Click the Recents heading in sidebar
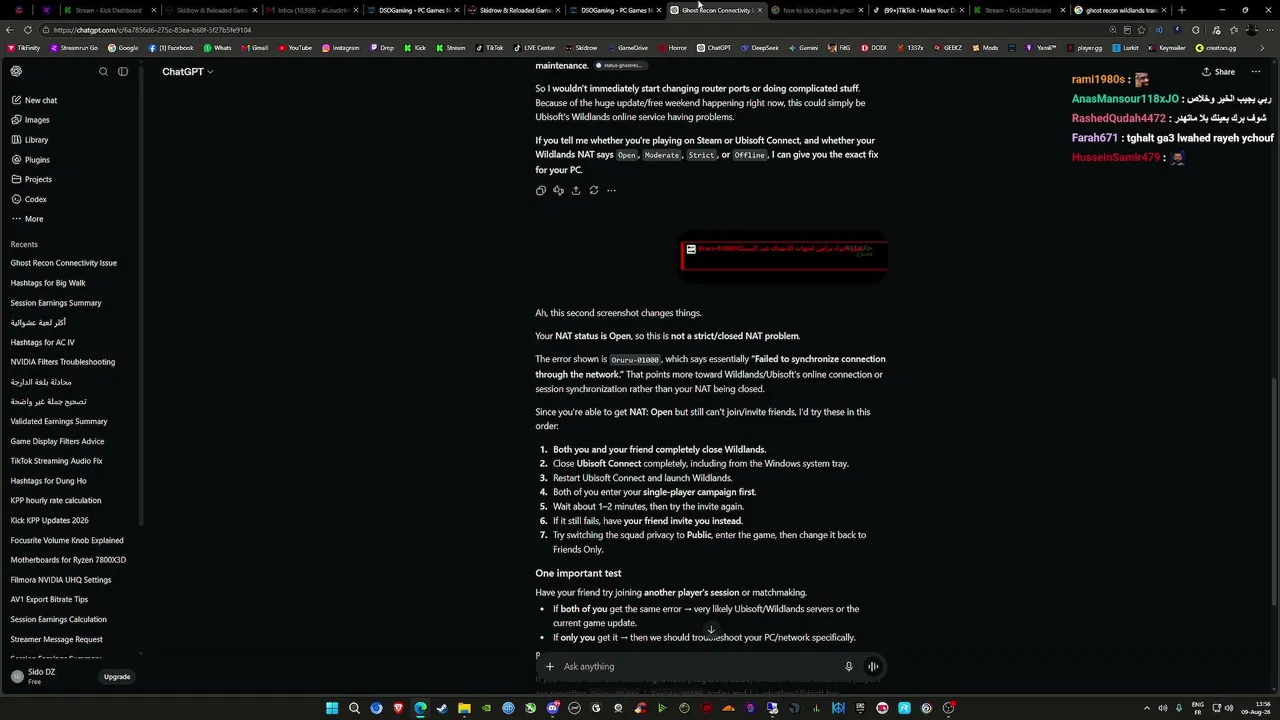The height and width of the screenshot is (720, 1280). tap(24, 245)
